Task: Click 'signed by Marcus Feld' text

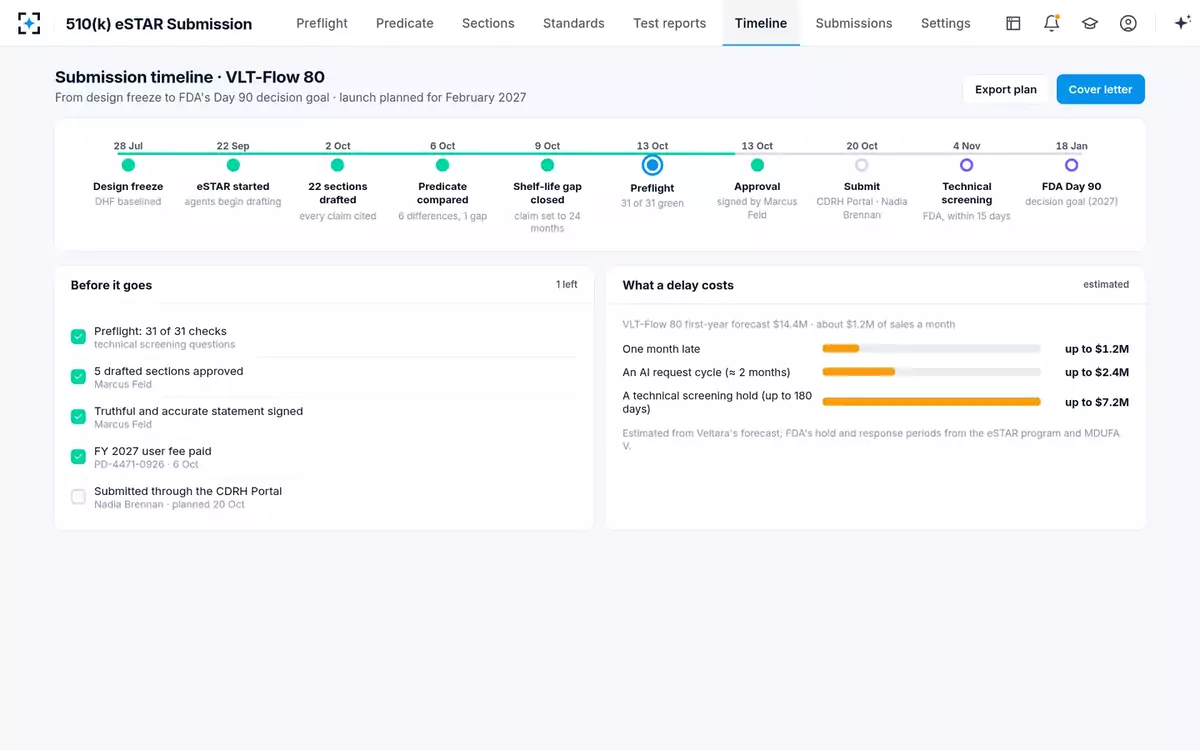Action: point(757,208)
